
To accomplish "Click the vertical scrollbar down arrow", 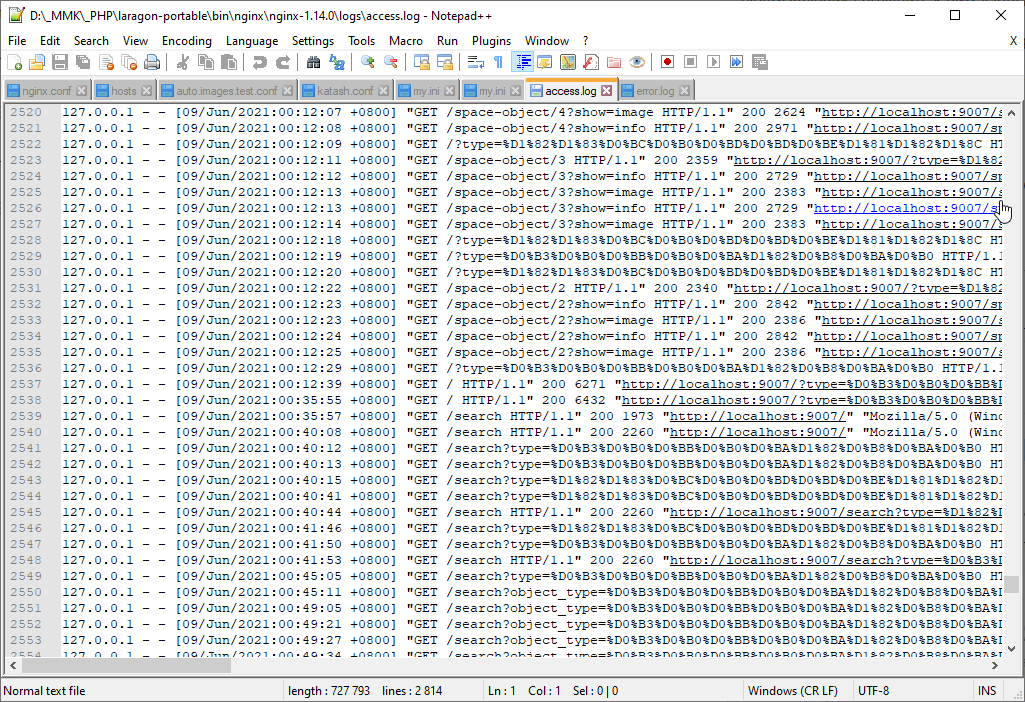I will [1012, 647].
